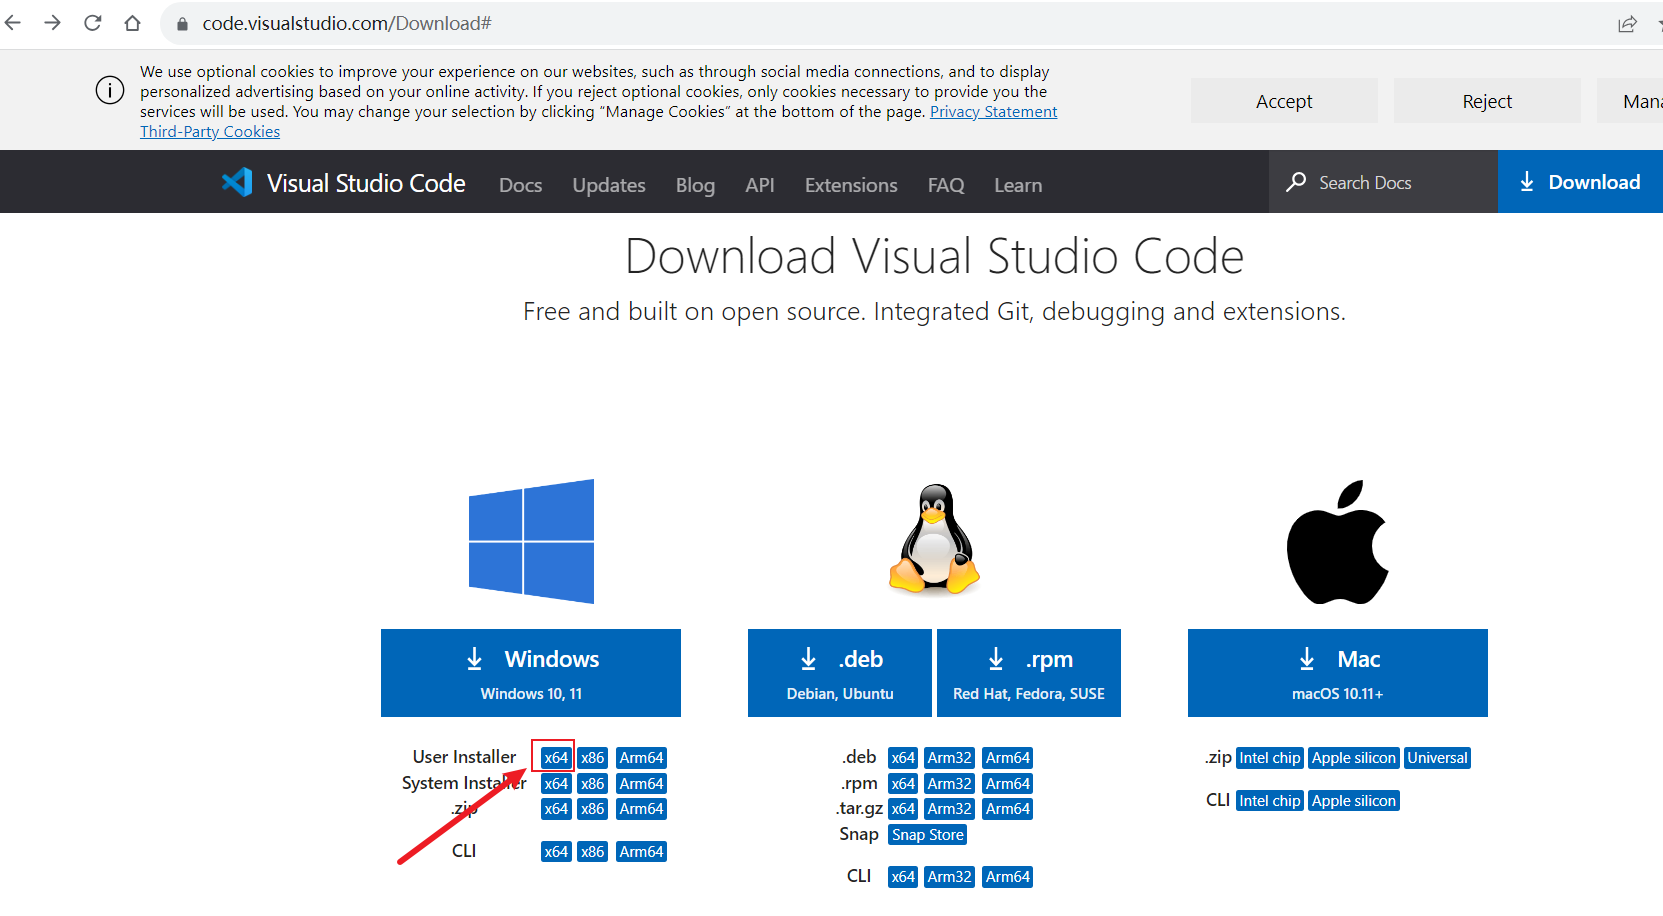Download the .rpm Red Hat, Fedora, SUSE package
The image size is (1663, 916).
point(1029,673)
